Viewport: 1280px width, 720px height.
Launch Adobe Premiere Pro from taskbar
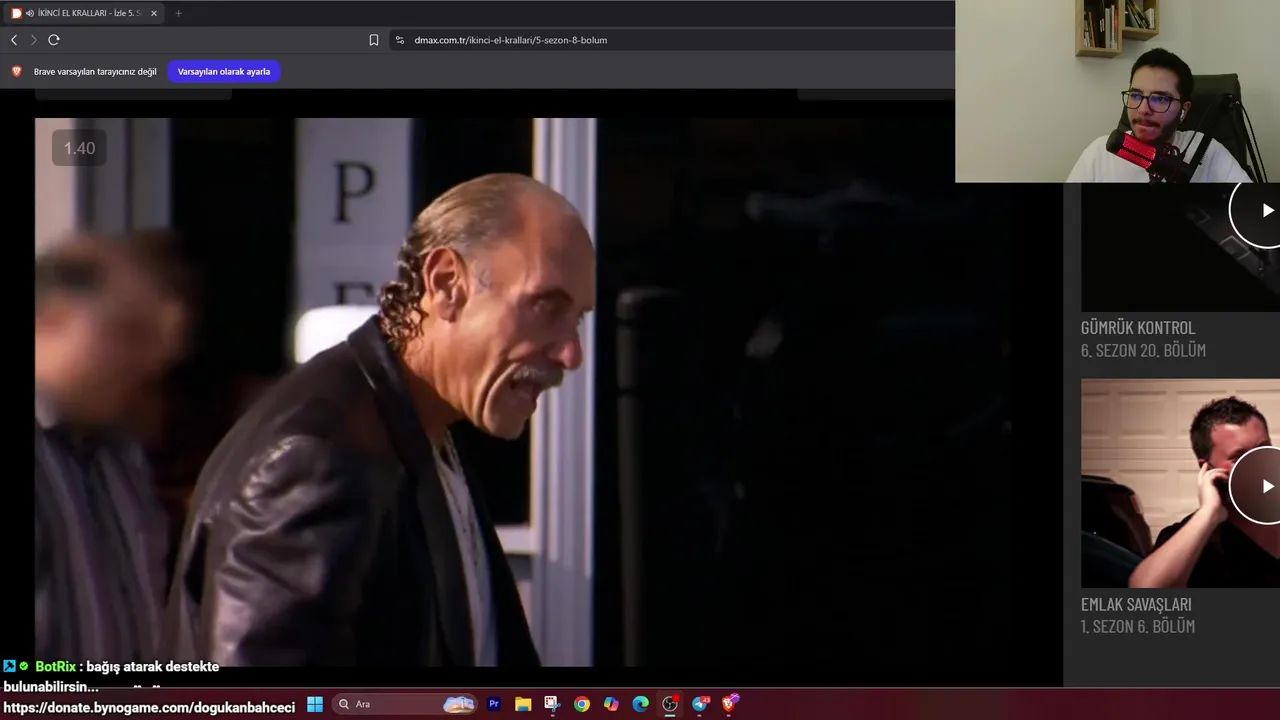tap(494, 704)
